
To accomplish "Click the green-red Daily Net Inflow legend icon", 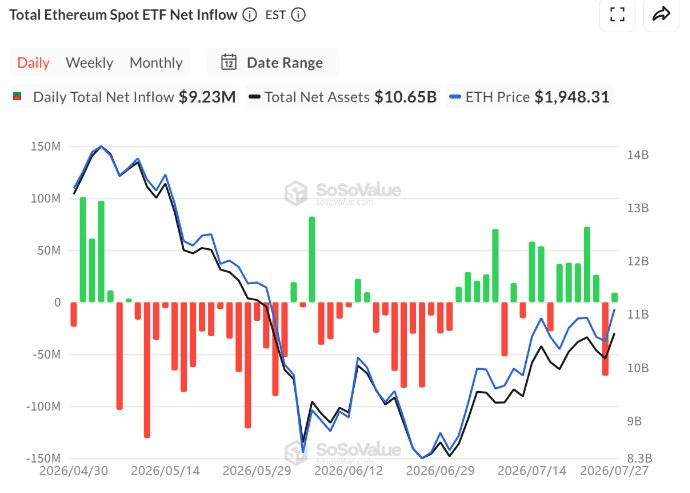I will 17,96.
